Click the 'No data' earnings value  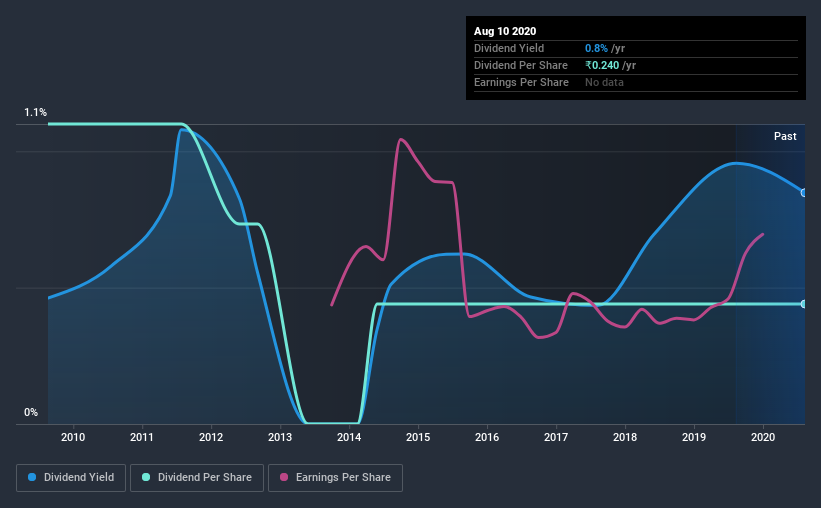604,82
